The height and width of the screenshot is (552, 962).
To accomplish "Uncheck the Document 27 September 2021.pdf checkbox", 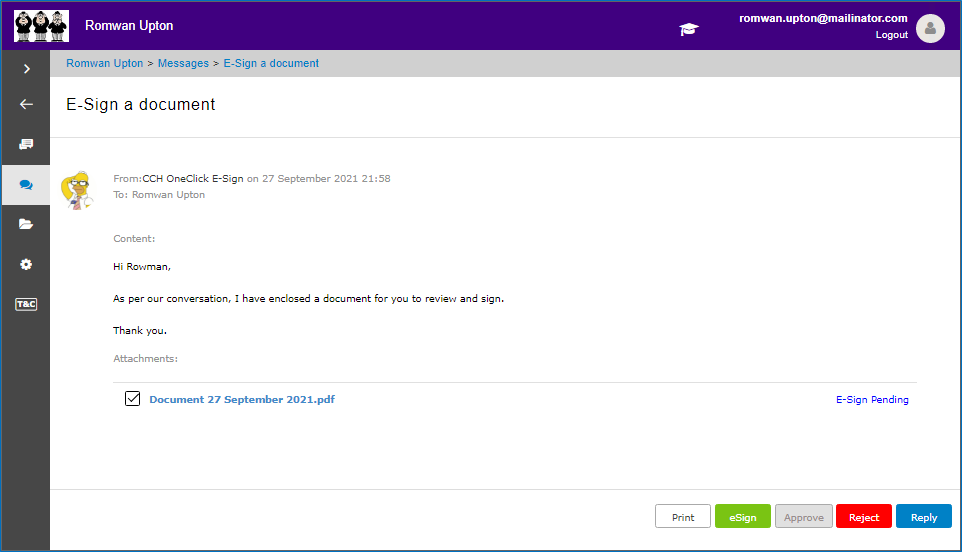I will [x=133, y=399].
